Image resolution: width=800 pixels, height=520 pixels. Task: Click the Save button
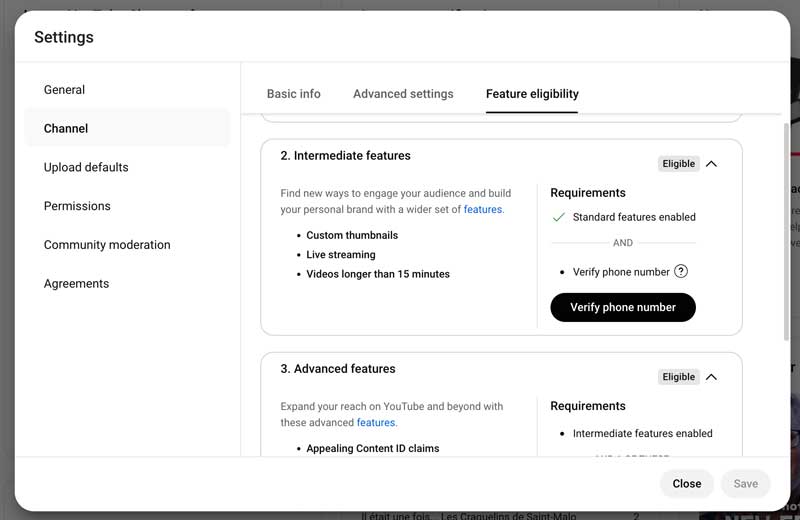(745, 484)
